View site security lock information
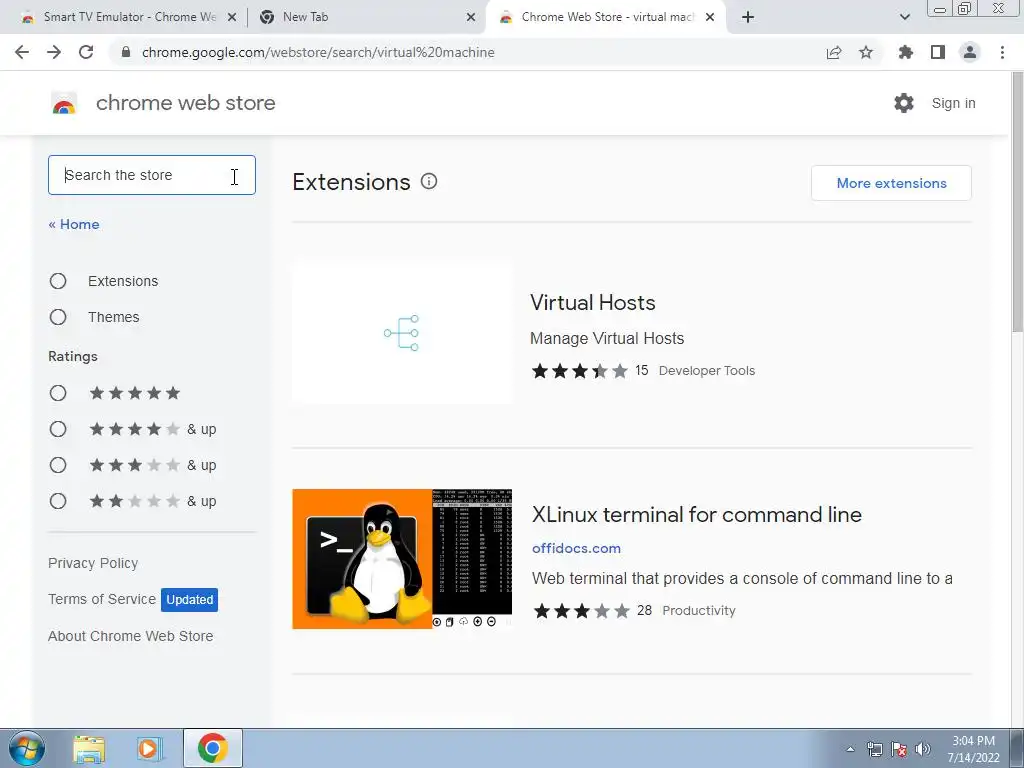1024x768 pixels. 126,52
